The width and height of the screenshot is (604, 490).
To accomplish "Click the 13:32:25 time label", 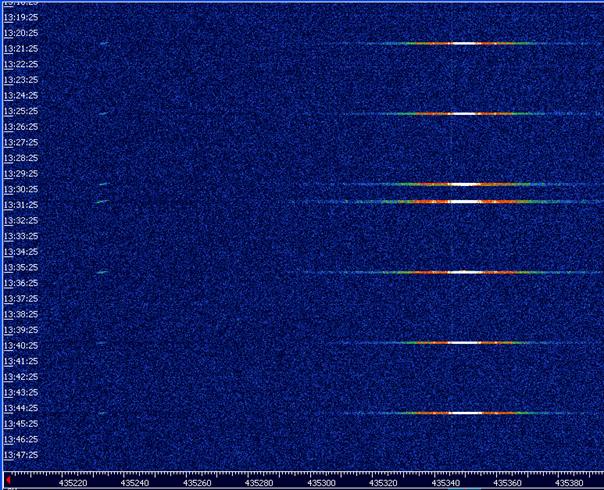I will pyautogui.click(x=21, y=220).
